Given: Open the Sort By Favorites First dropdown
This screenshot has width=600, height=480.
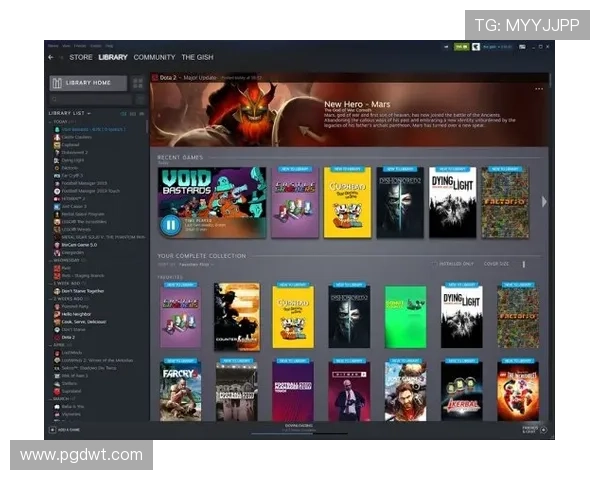Looking at the screenshot, I should tap(194, 264).
